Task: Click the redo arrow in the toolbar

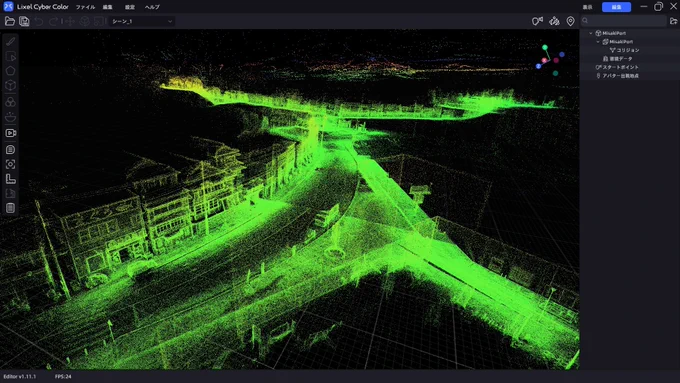Action: tap(53, 21)
